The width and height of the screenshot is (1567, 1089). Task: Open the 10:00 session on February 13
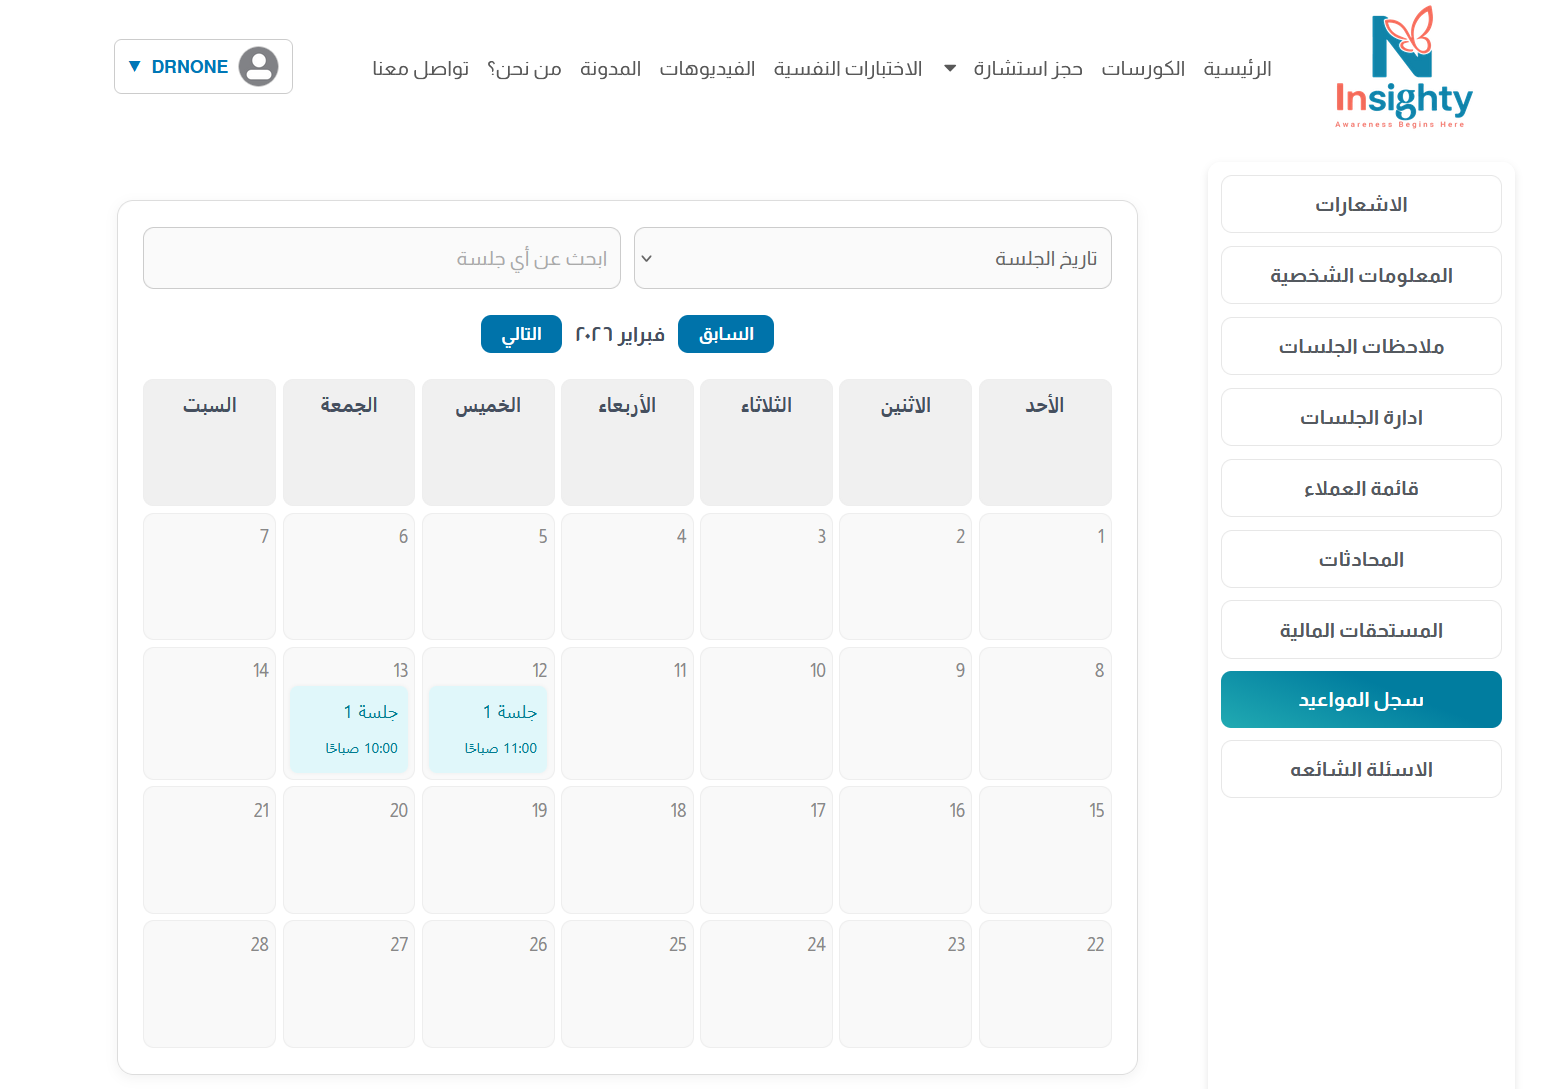coord(349,729)
